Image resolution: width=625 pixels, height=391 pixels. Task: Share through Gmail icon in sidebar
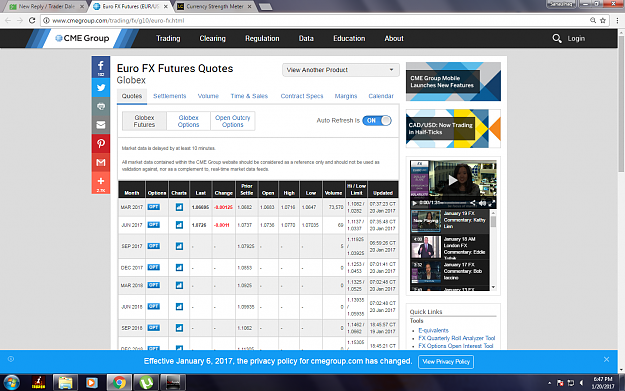tap(101, 162)
